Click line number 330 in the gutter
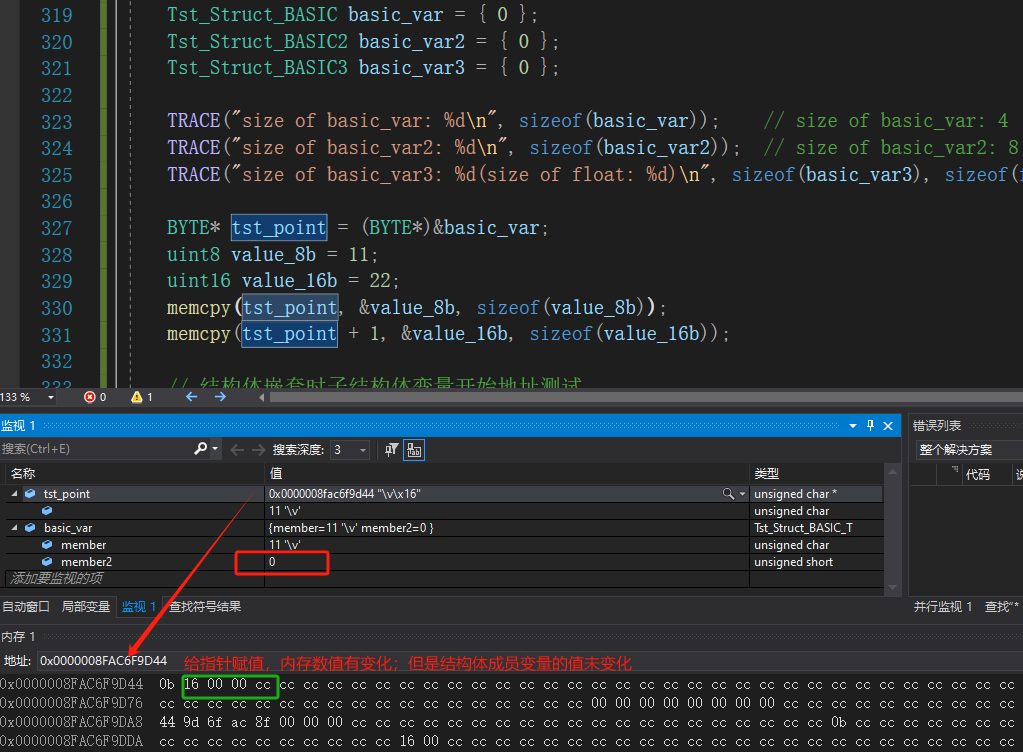 coord(57,308)
